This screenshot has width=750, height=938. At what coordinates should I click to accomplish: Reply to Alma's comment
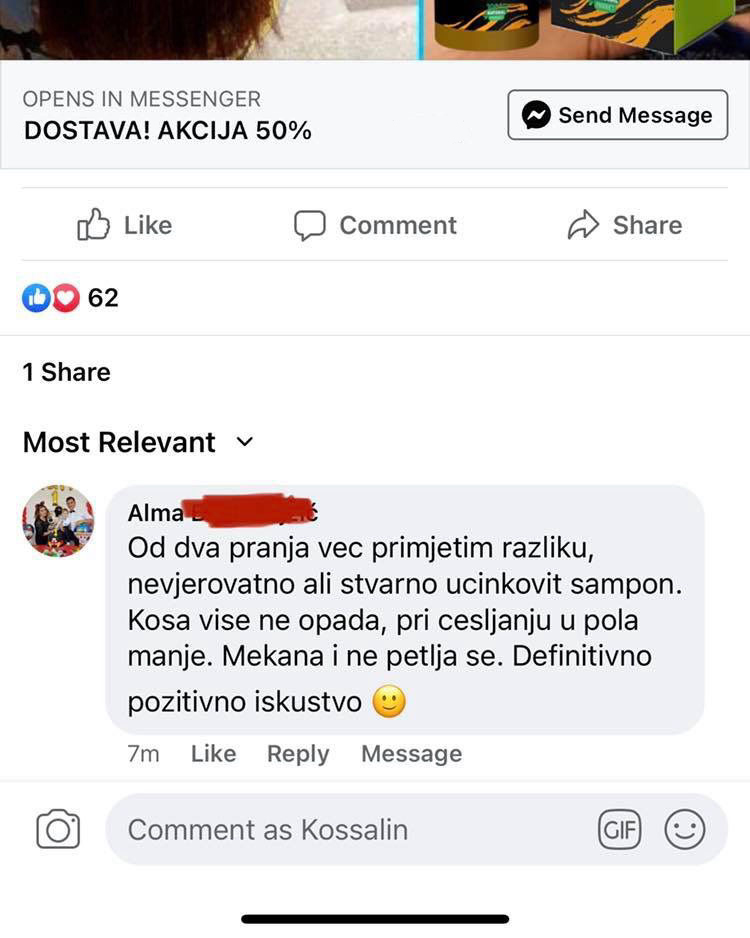(298, 754)
